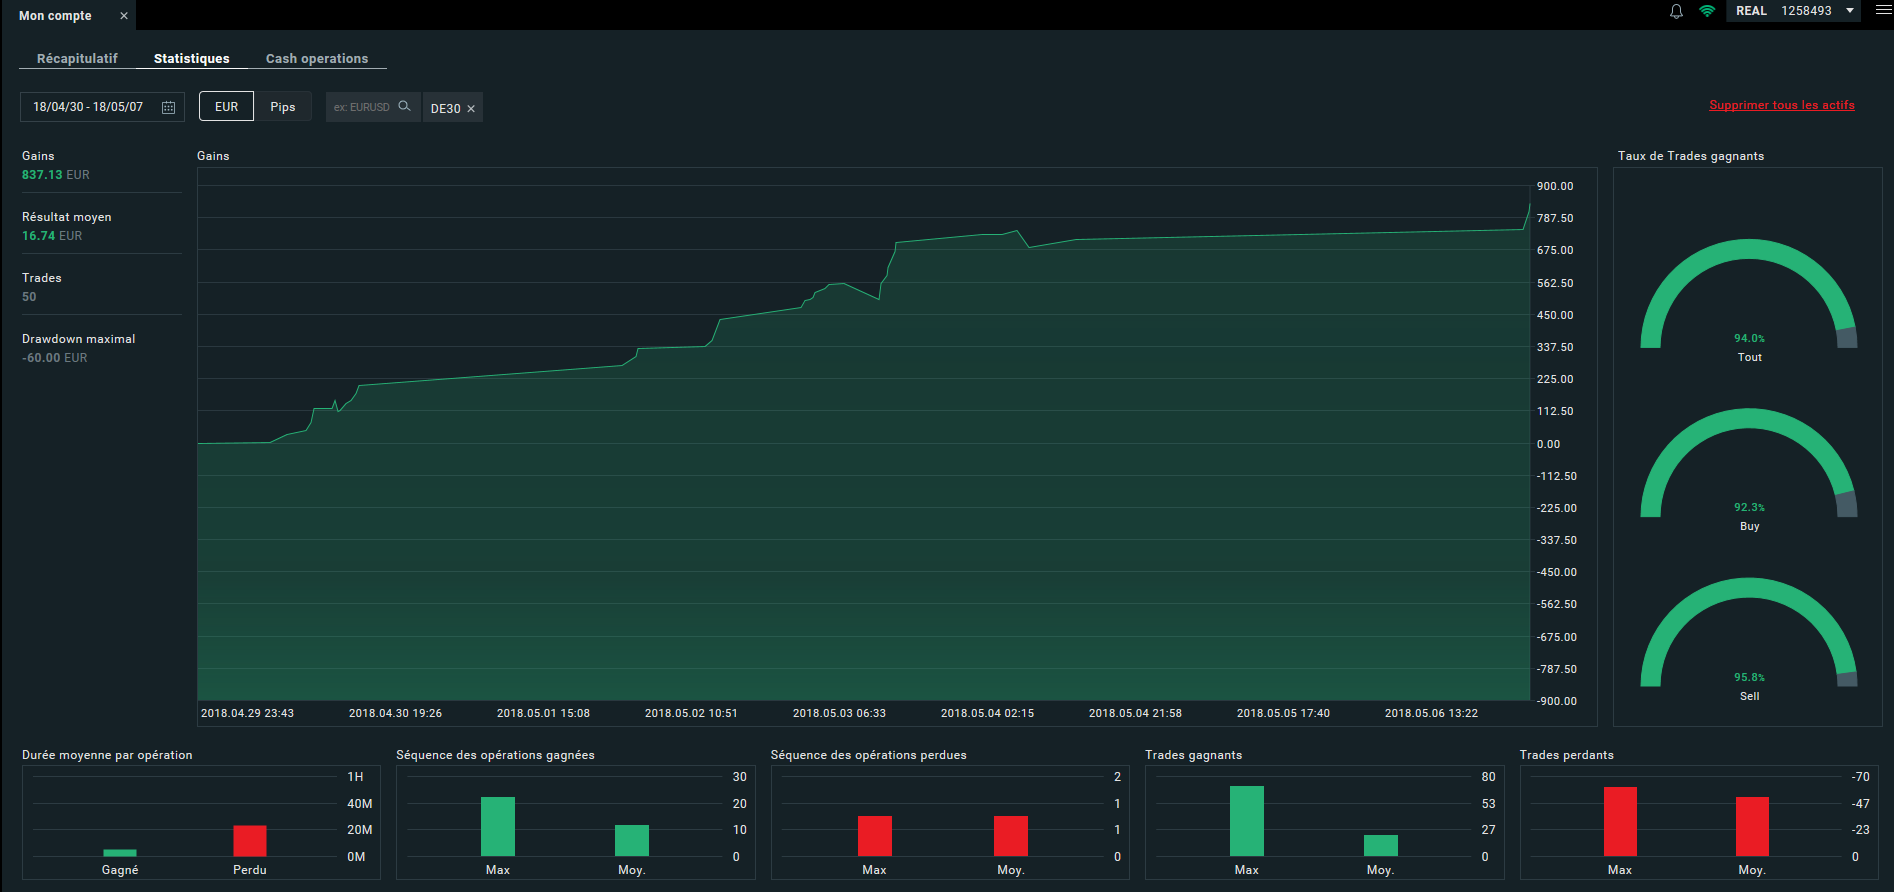Click the search magnifier in asset field
Image resolution: width=1894 pixels, height=892 pixels.
404,106
